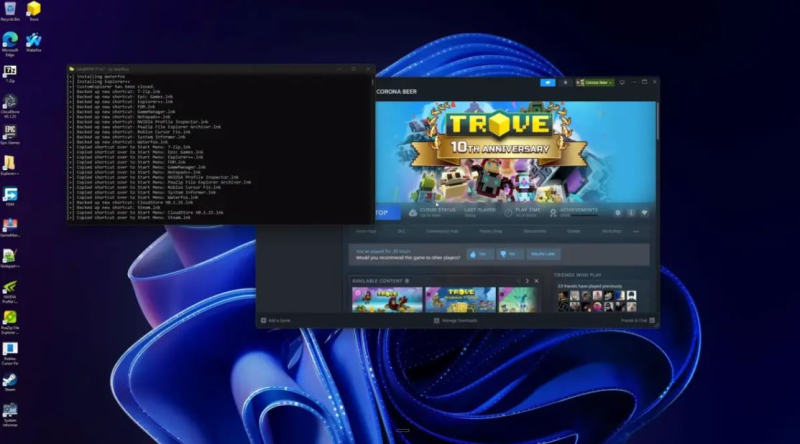Screen dimensions: 800x444
Task: Go to the Trove Store Page tab
Action: tap(366, 231)
